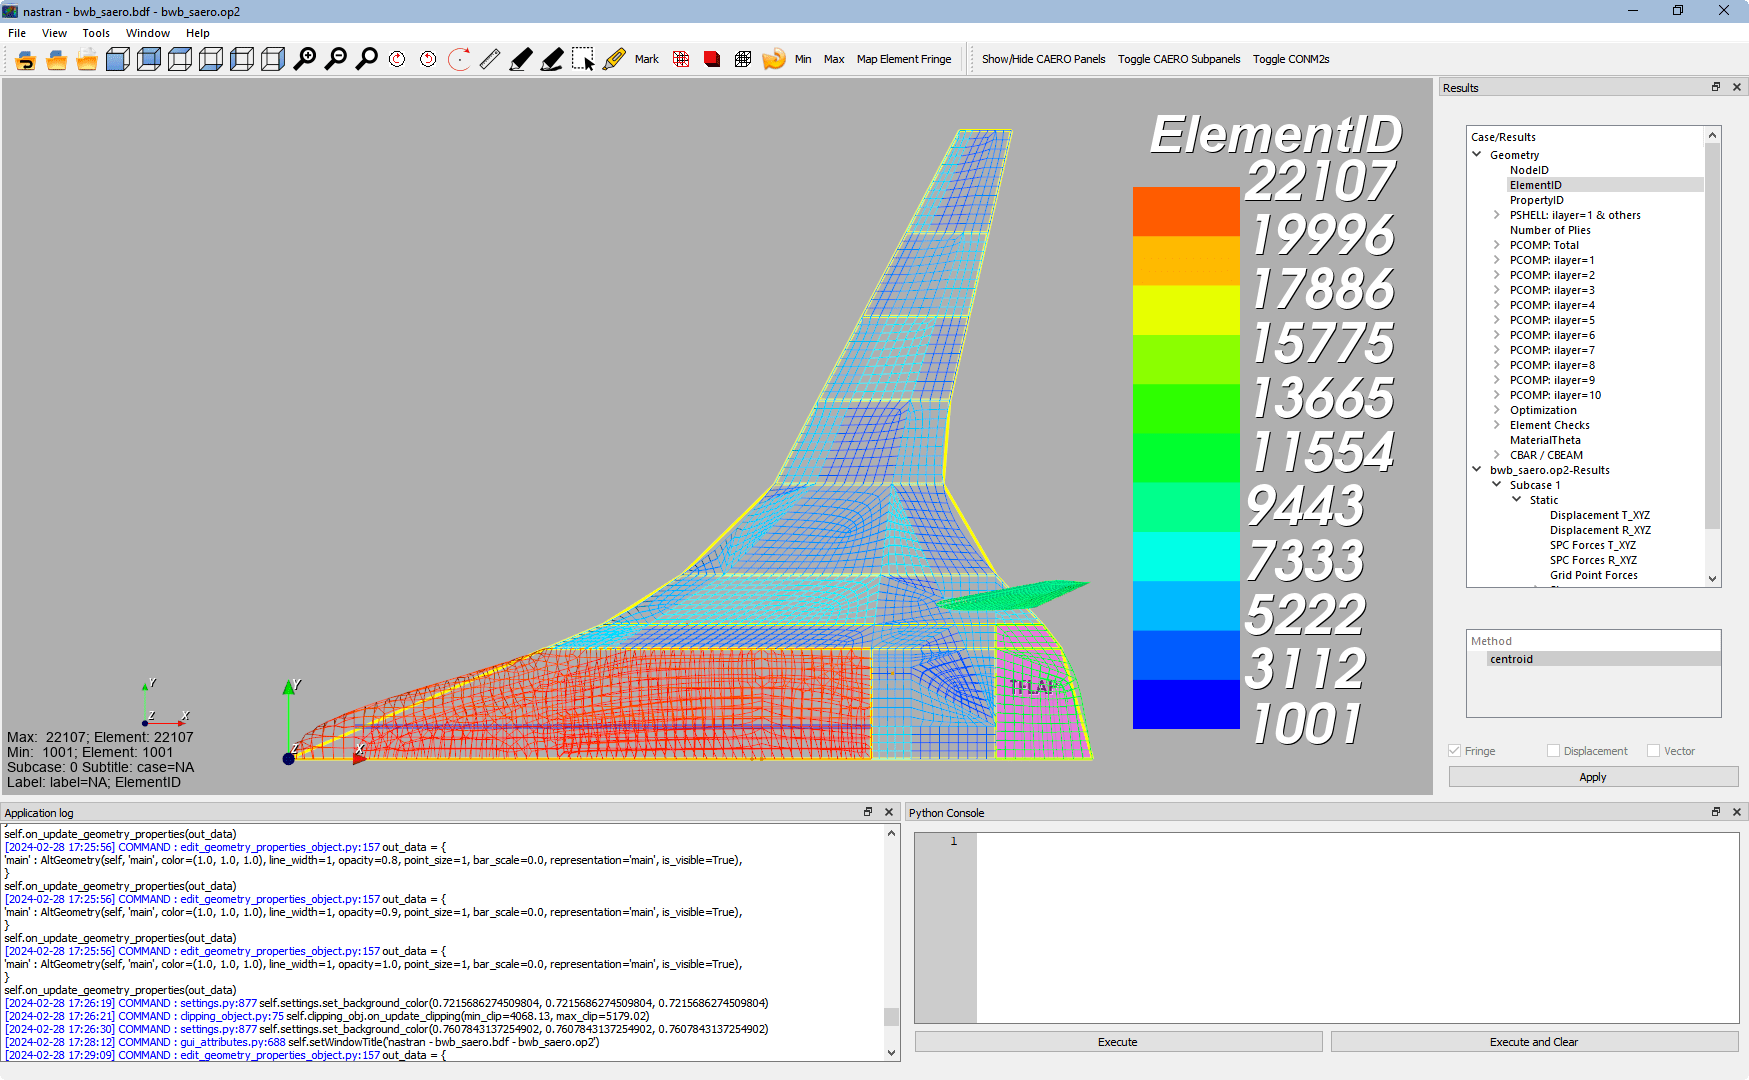Click the reload model folder icon
This screenshot has height=1080, width=1749.
tap(26, 59)
